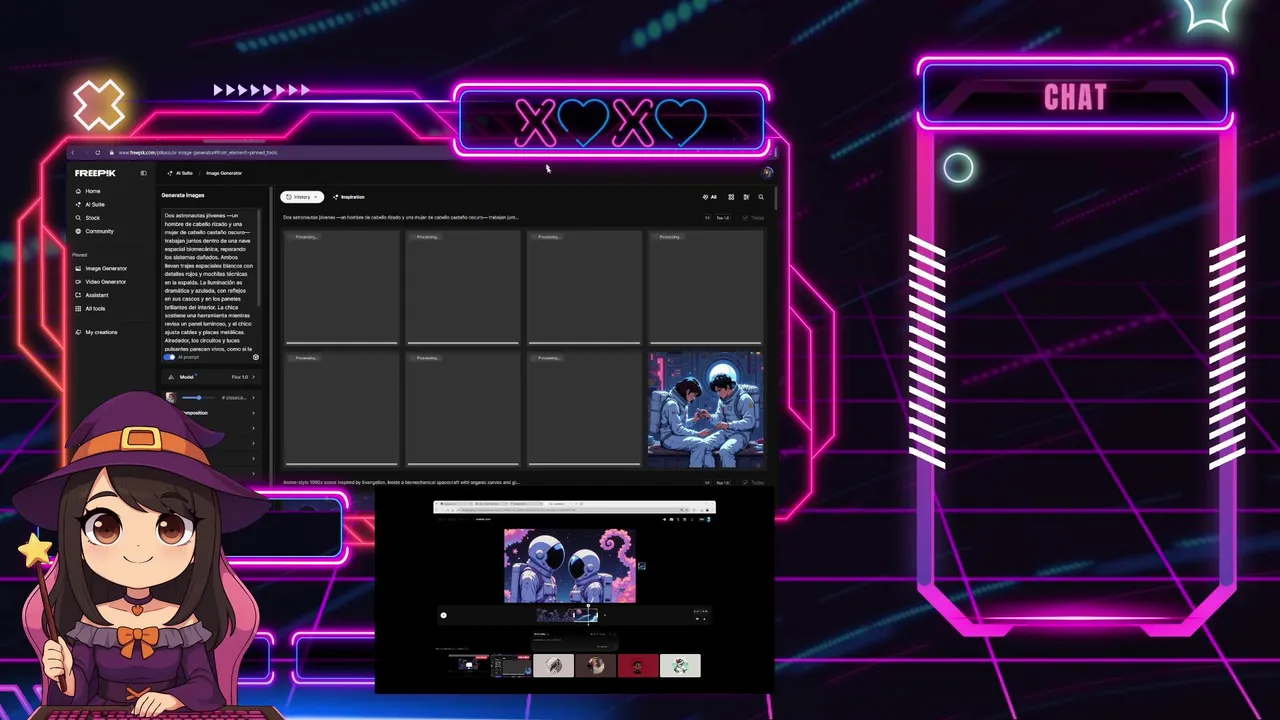Open brown background character thumbnail in lower window
Image resolution: width=1280 pixels, height=720 pixels.
pos(596,665)
